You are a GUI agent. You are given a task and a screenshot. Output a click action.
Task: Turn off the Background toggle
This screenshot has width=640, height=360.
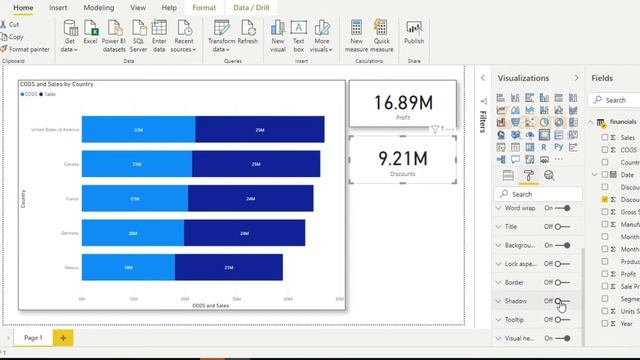coord(562,245)
